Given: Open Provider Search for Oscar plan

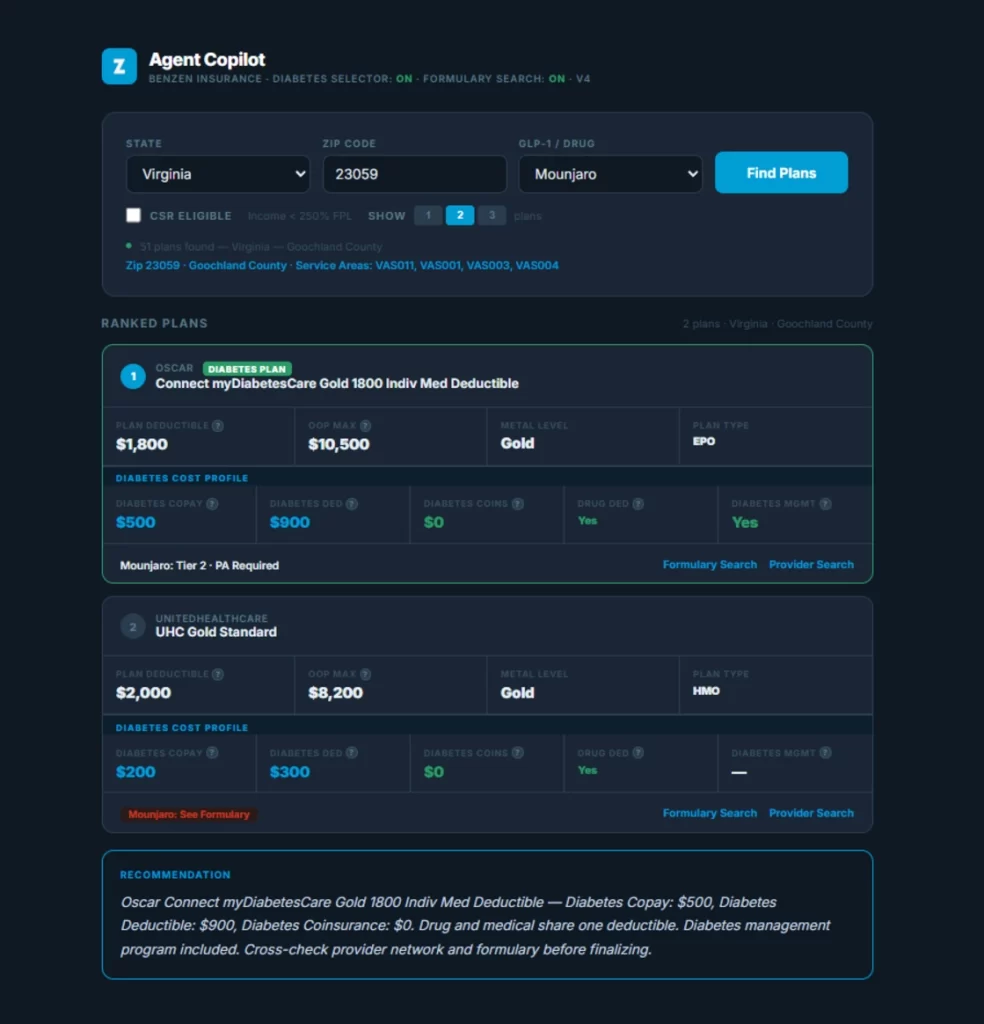Looking at the screenshot, I should click(811, 564).
